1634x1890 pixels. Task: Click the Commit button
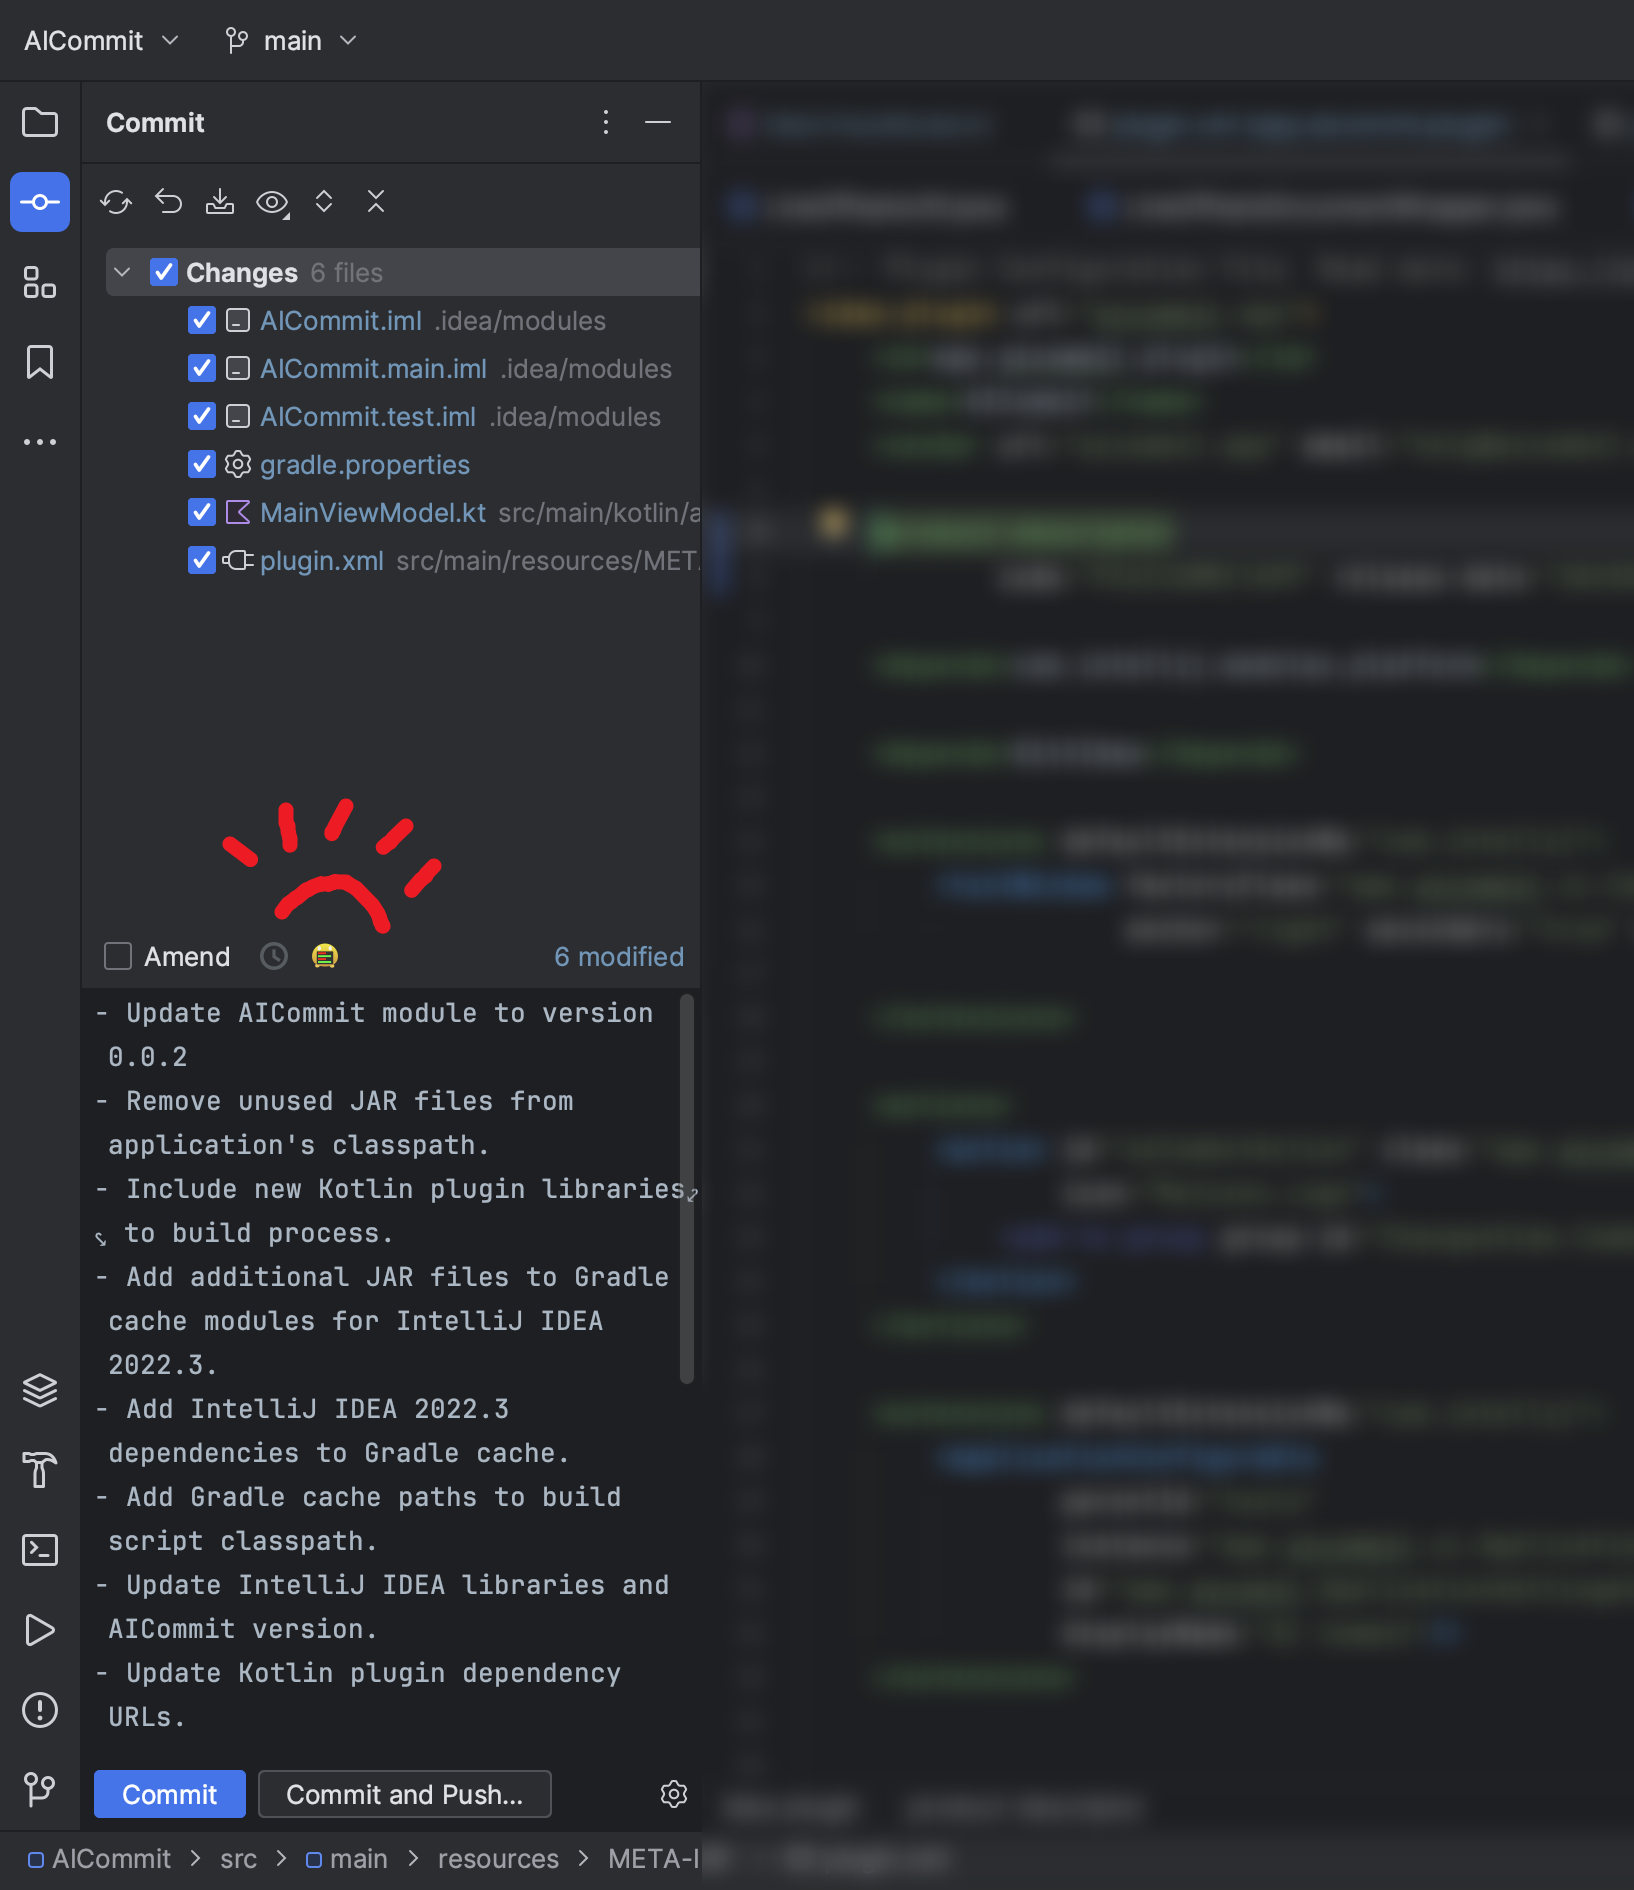click(x=170, y=1794)
